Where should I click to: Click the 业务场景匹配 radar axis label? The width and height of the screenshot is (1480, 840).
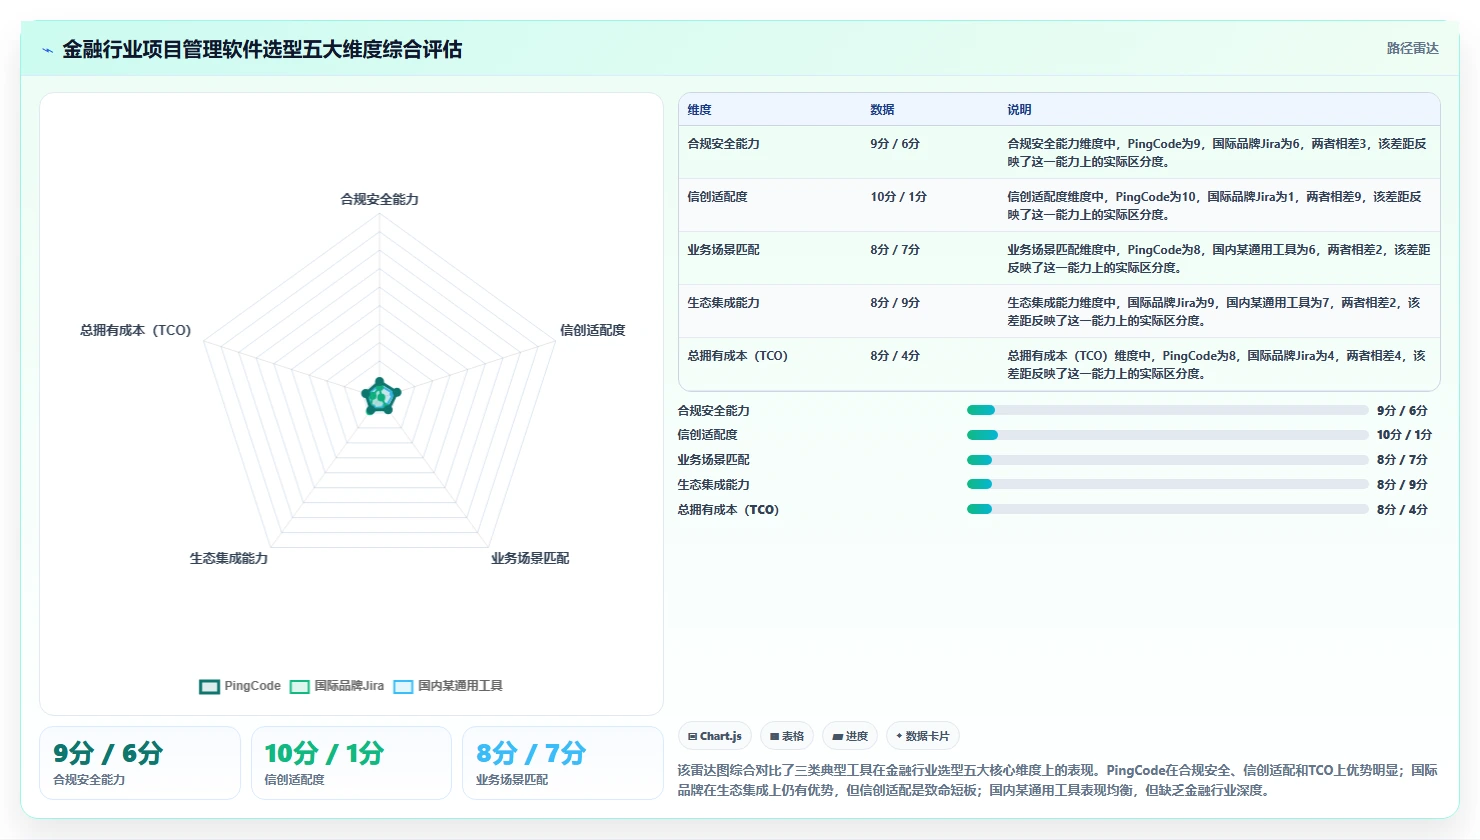coord(530,558)
